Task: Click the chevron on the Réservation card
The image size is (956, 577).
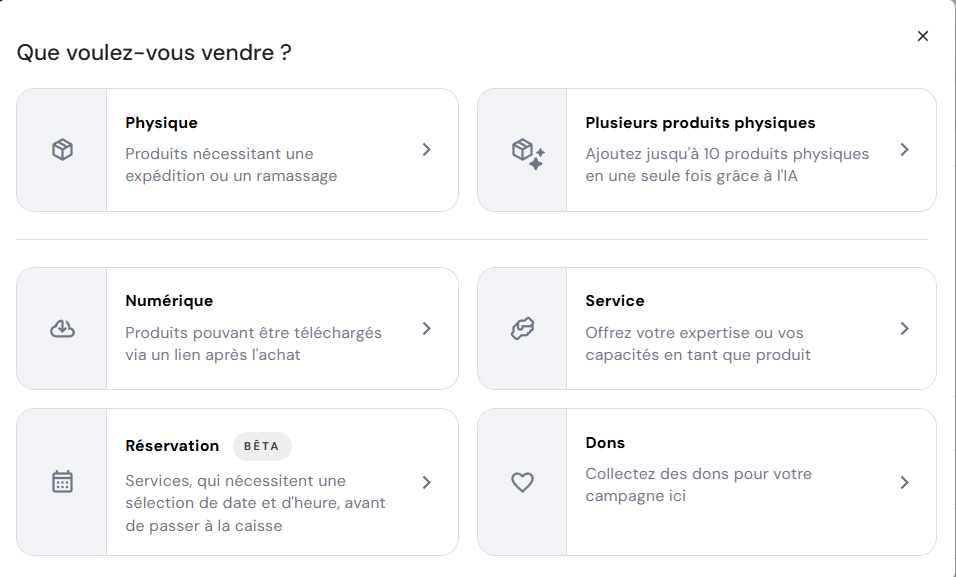Action: (427, 481)
